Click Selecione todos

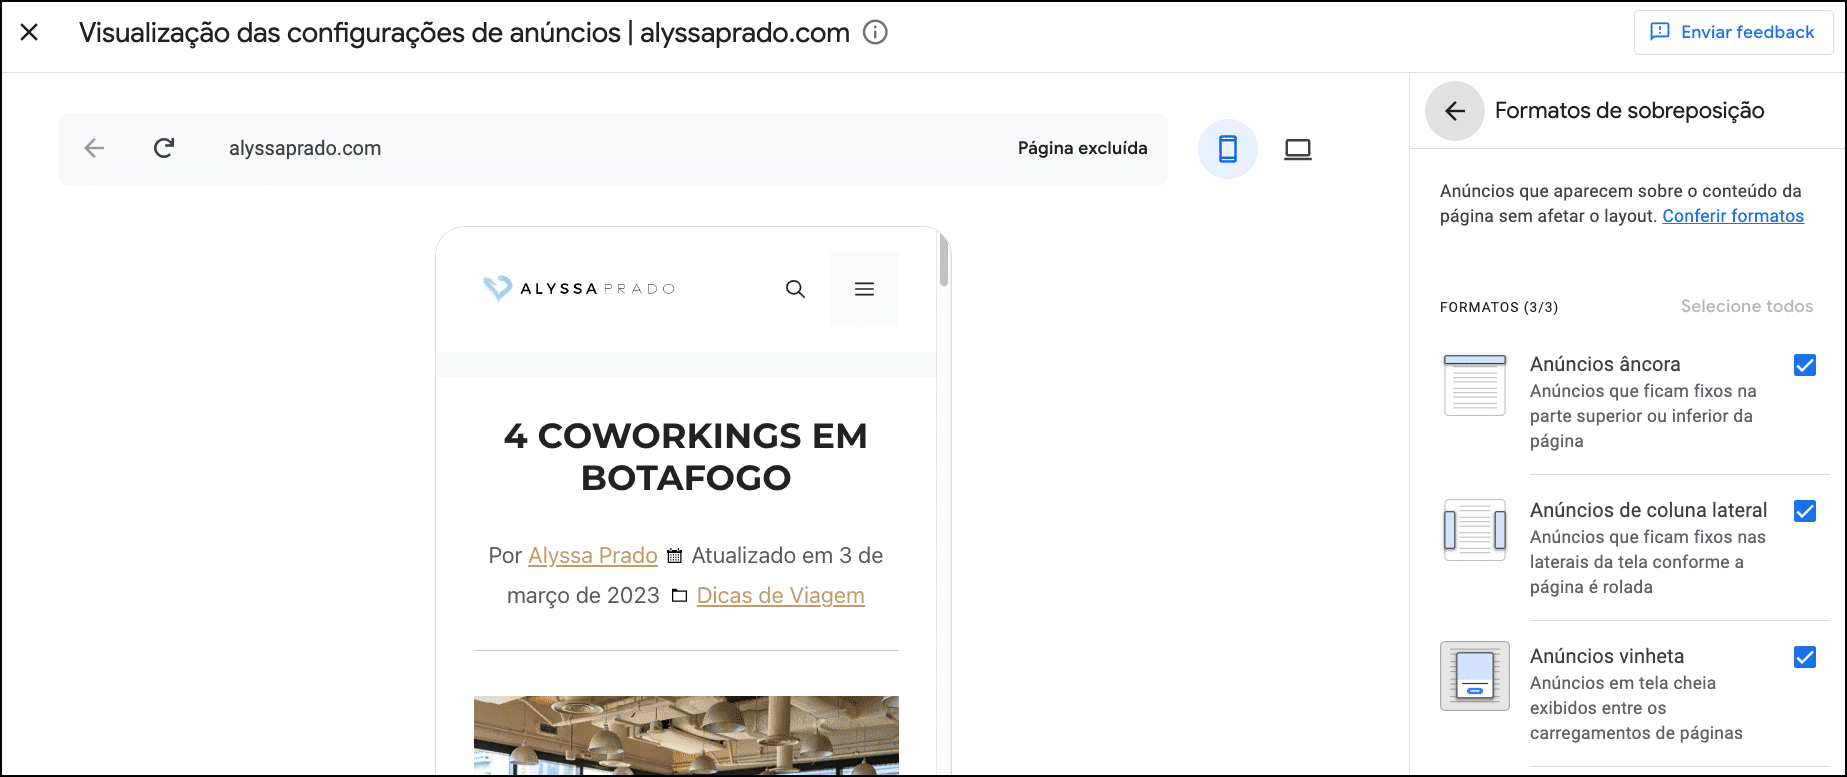[x=1746, y=306]
